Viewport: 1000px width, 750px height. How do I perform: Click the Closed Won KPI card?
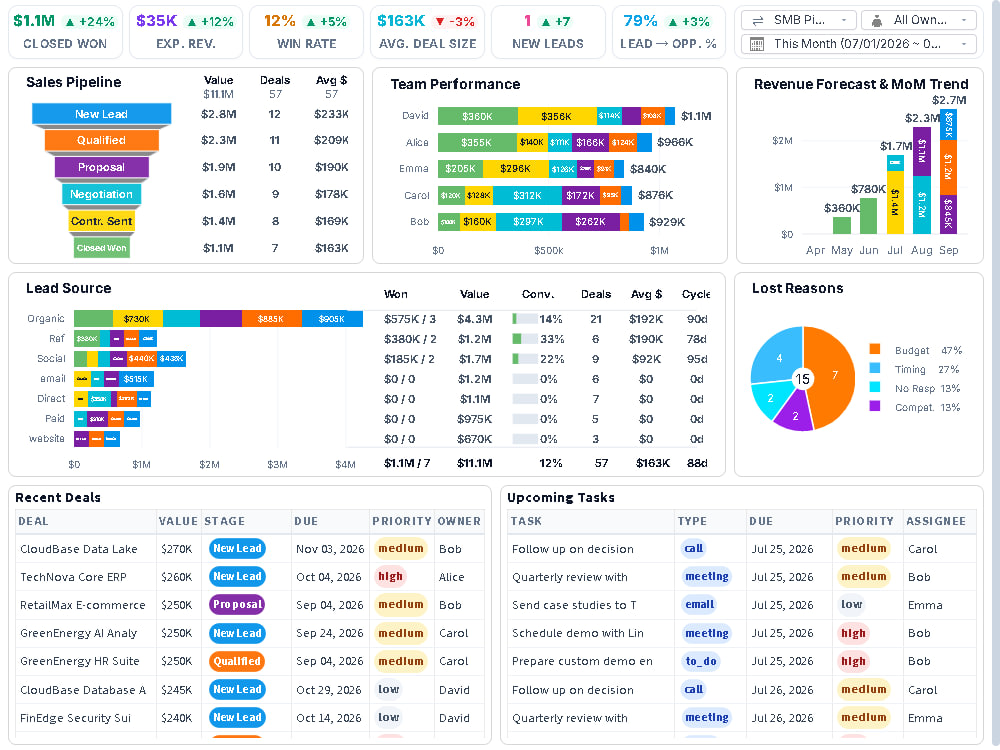click(64, 32)
